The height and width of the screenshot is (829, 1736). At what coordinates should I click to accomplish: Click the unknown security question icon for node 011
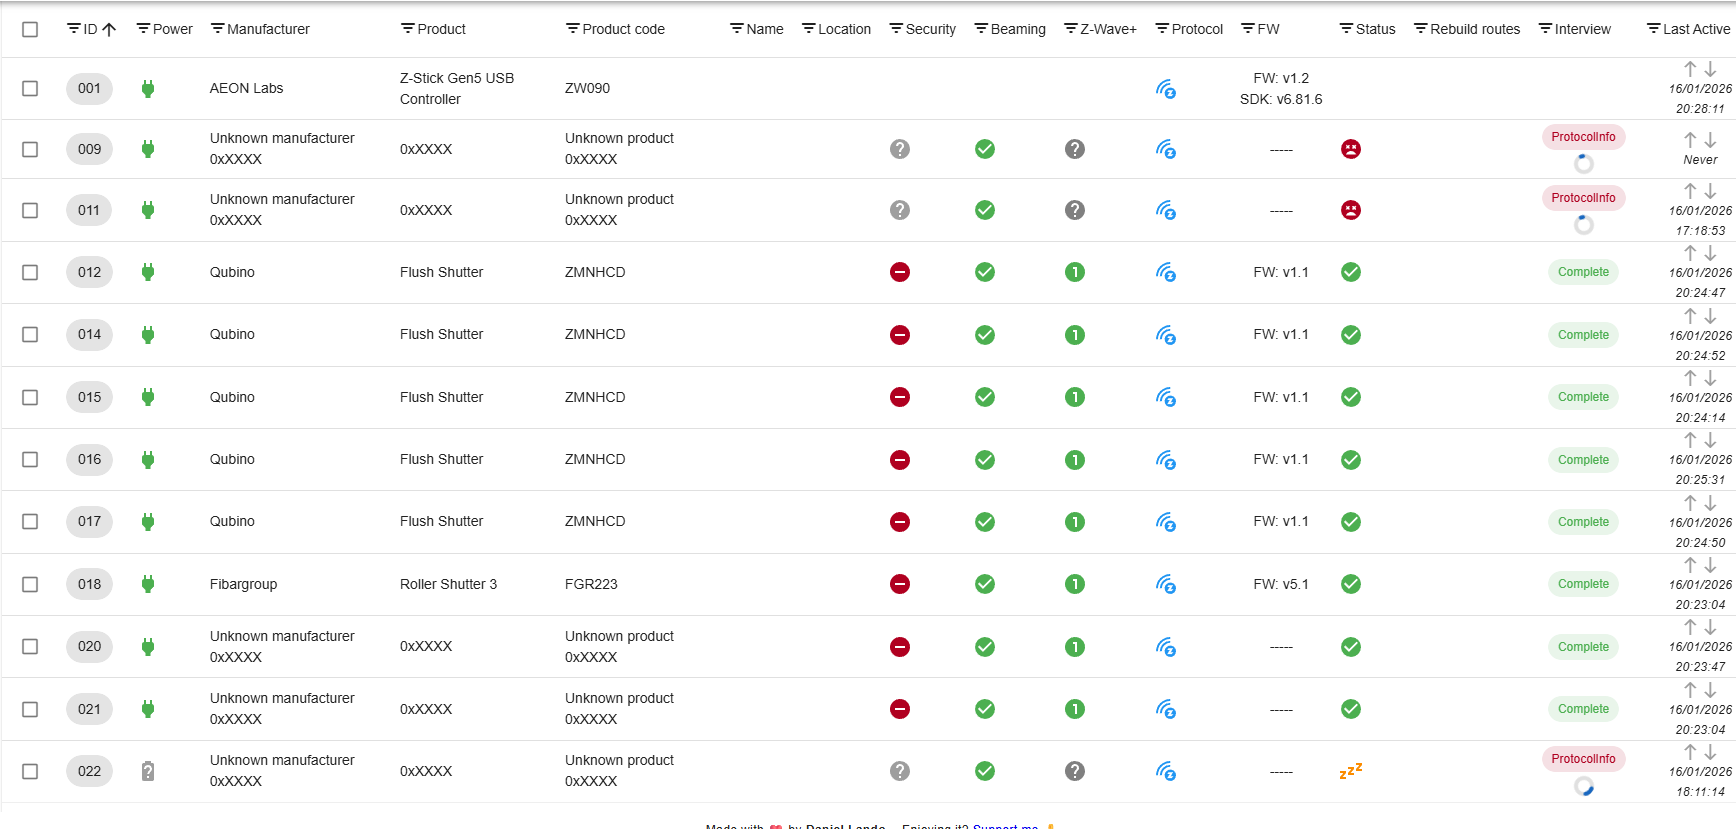coord(900,210)
